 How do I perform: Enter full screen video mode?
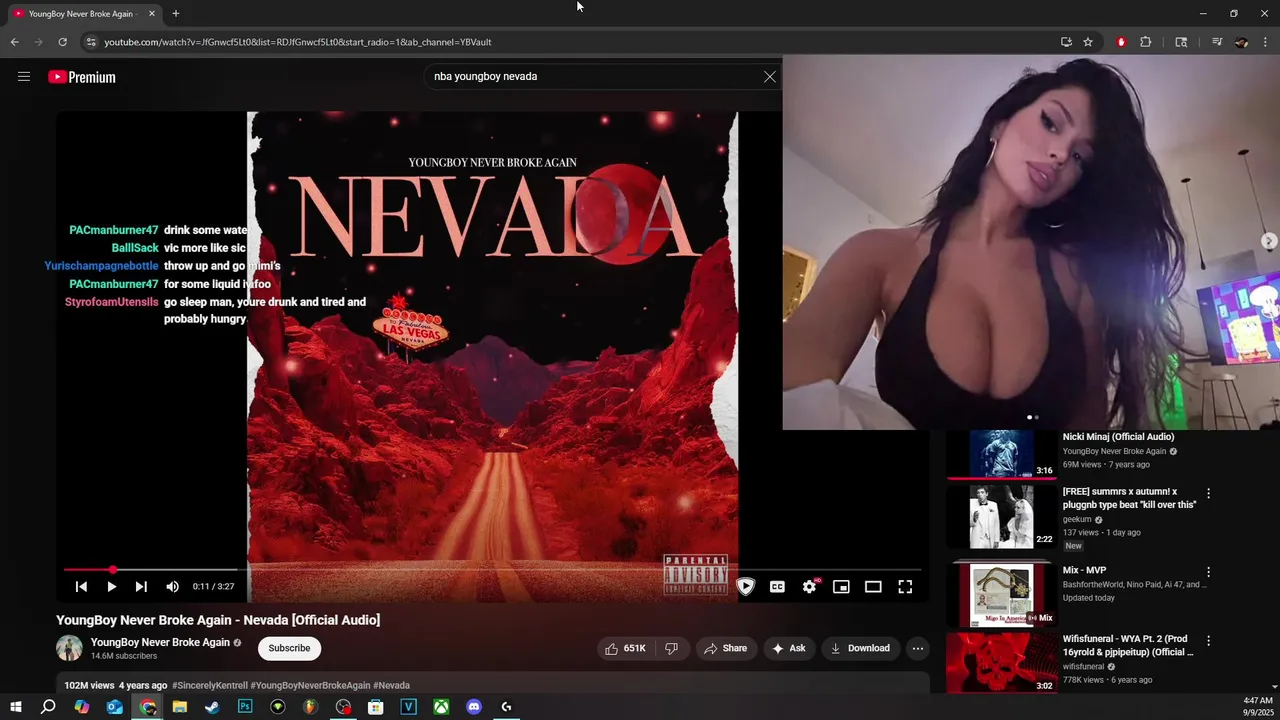click(x=905, y=587)
